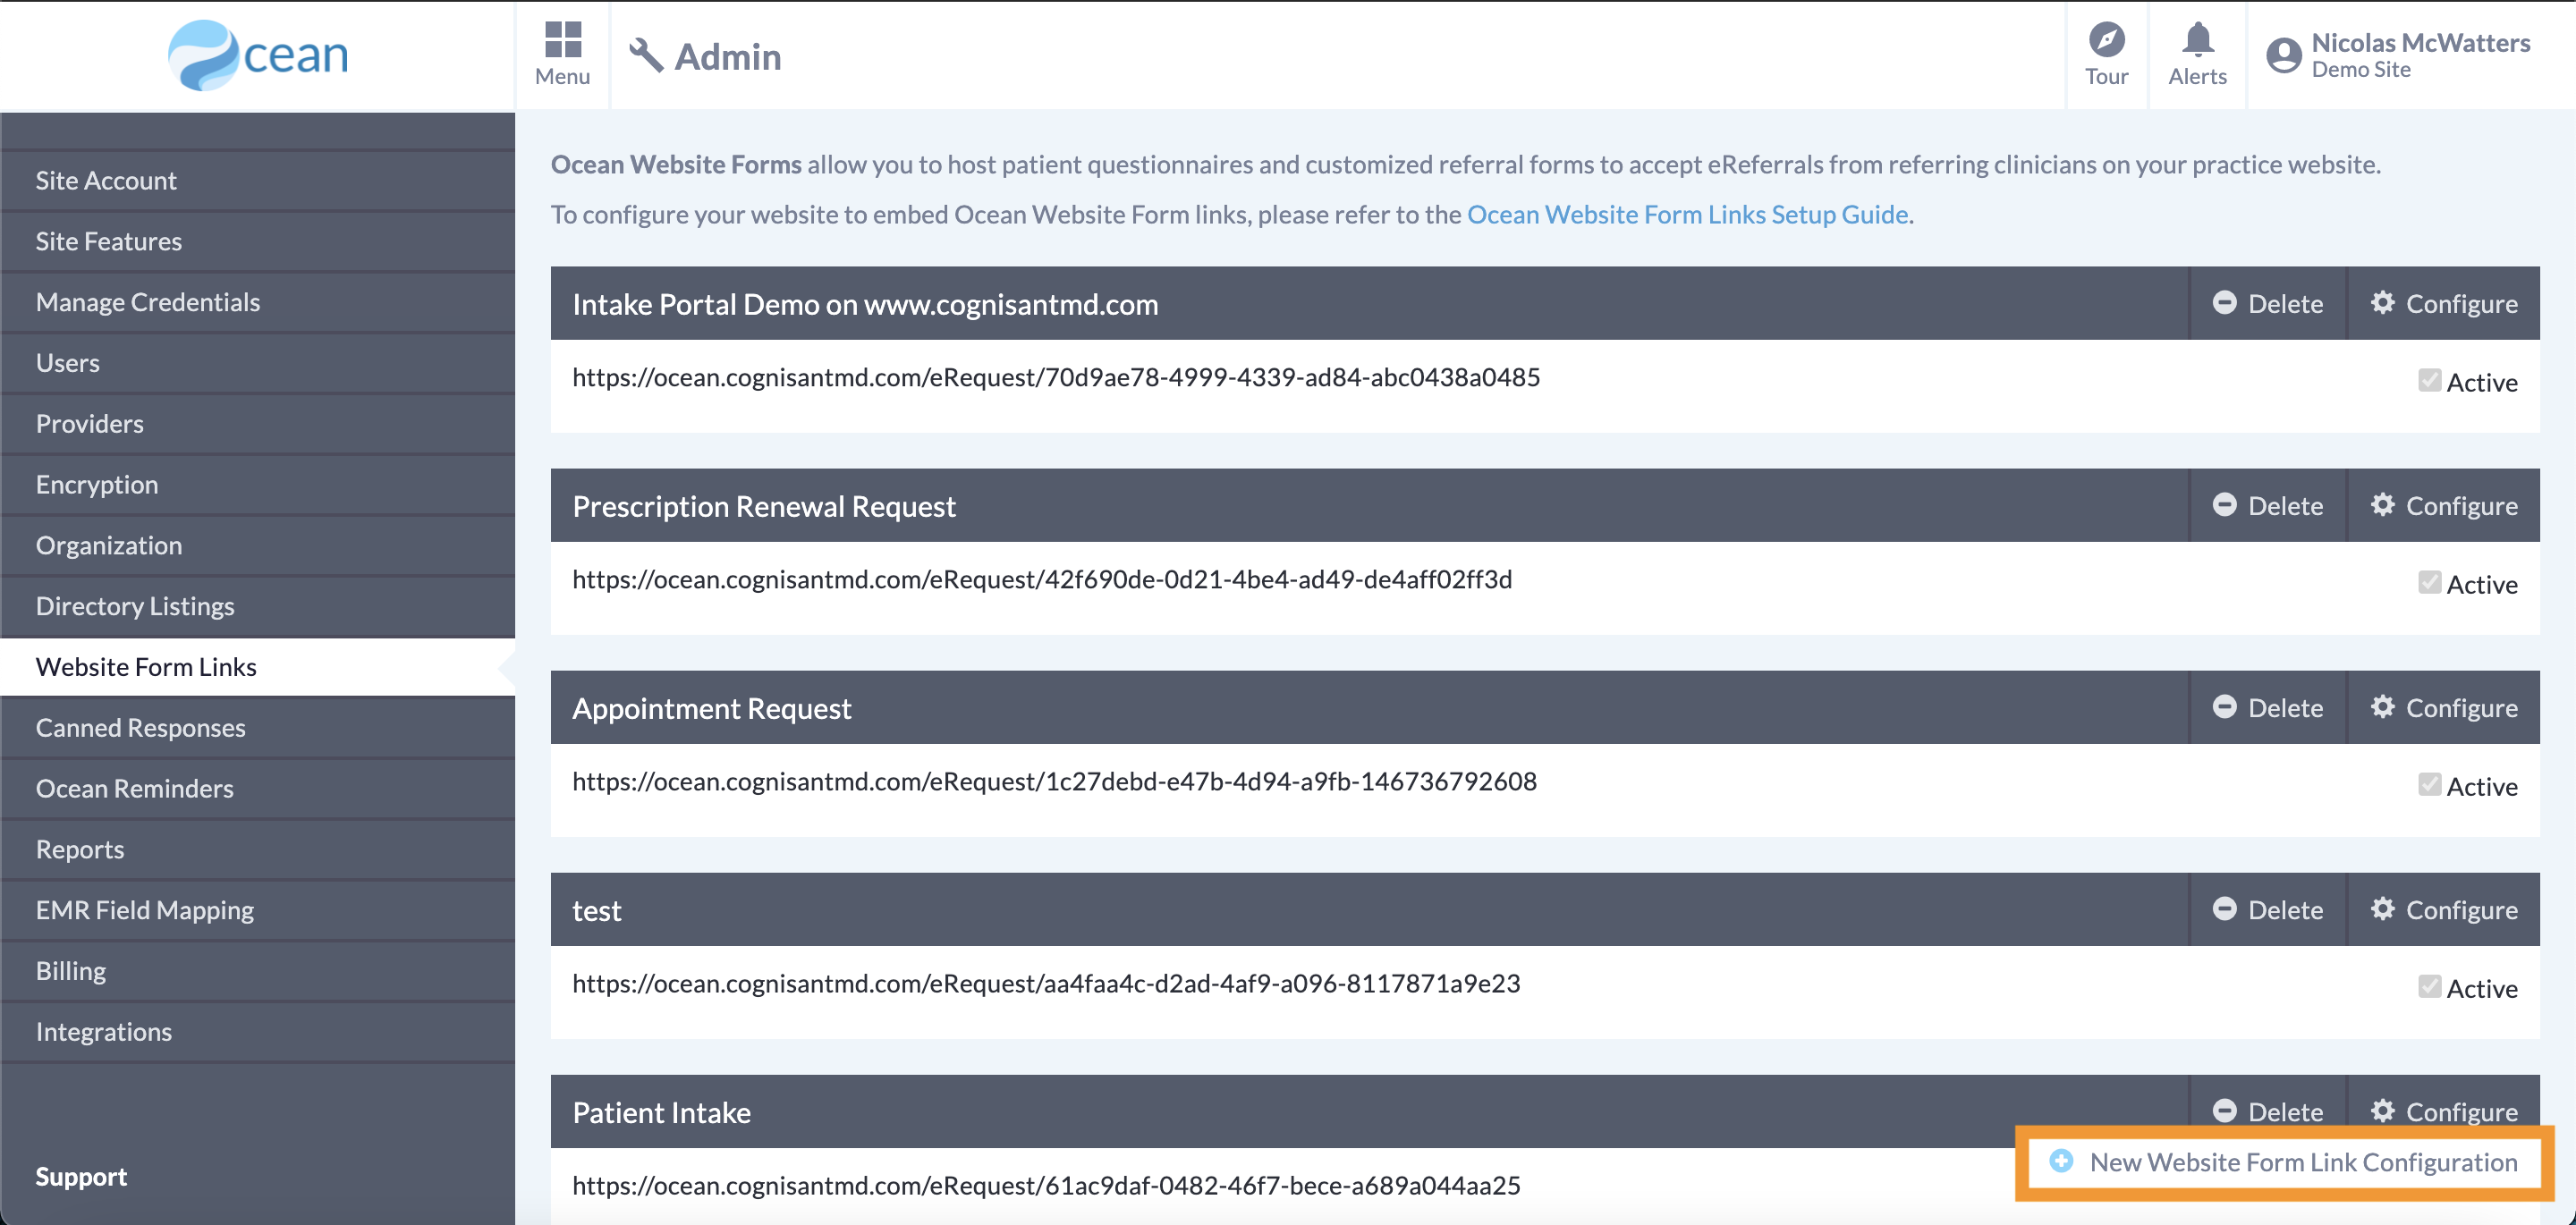Click the Support item at the bottom sidebar
Viewport: 2576px width, 1225px height.
[81, 1176]
